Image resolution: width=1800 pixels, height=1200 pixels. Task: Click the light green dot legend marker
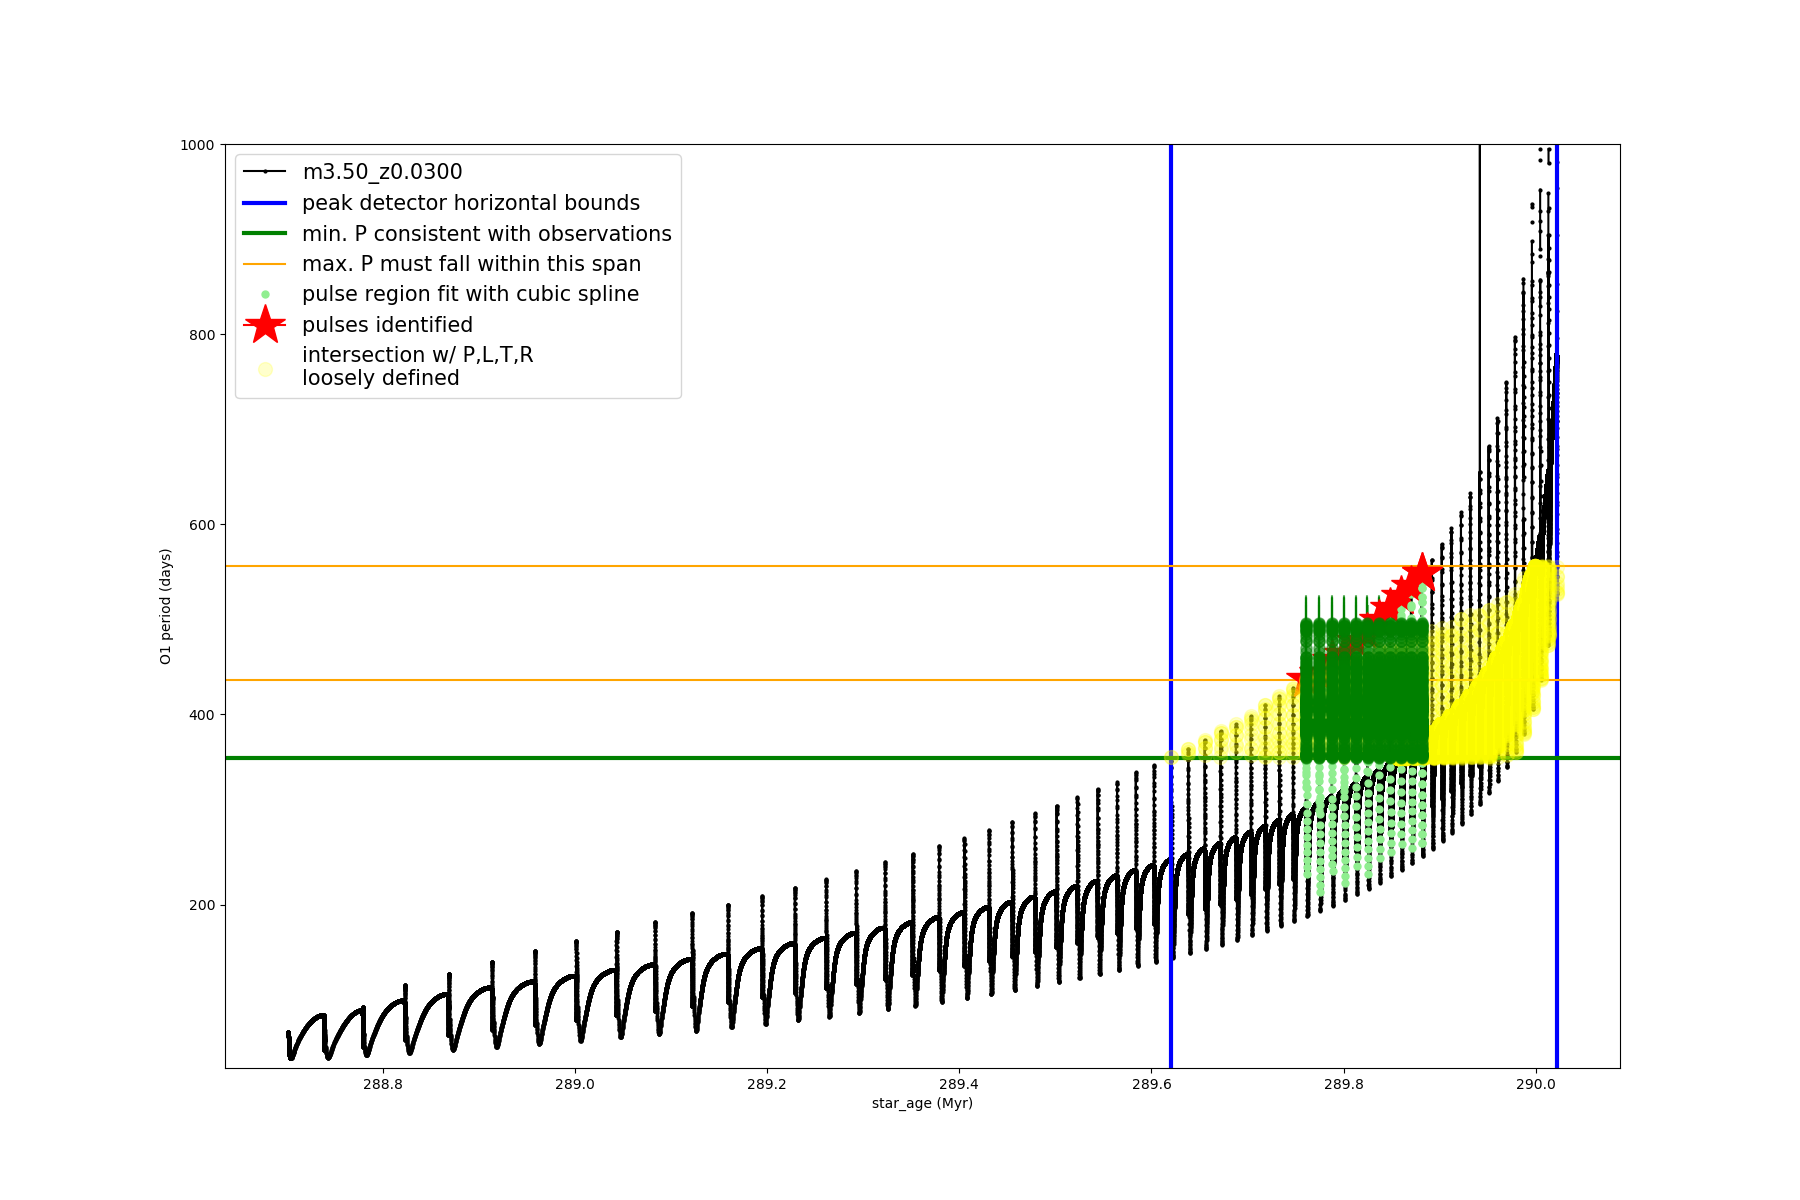(265, 295)
